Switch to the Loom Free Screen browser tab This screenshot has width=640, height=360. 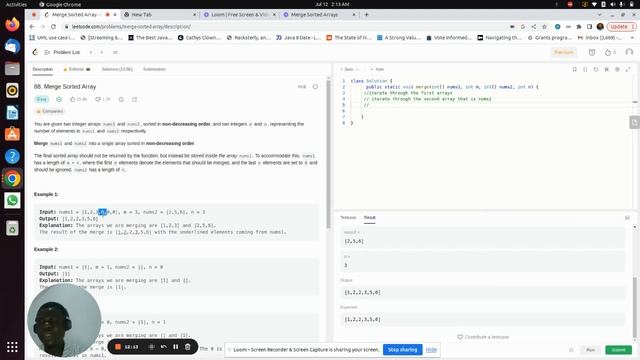(239, 14)
